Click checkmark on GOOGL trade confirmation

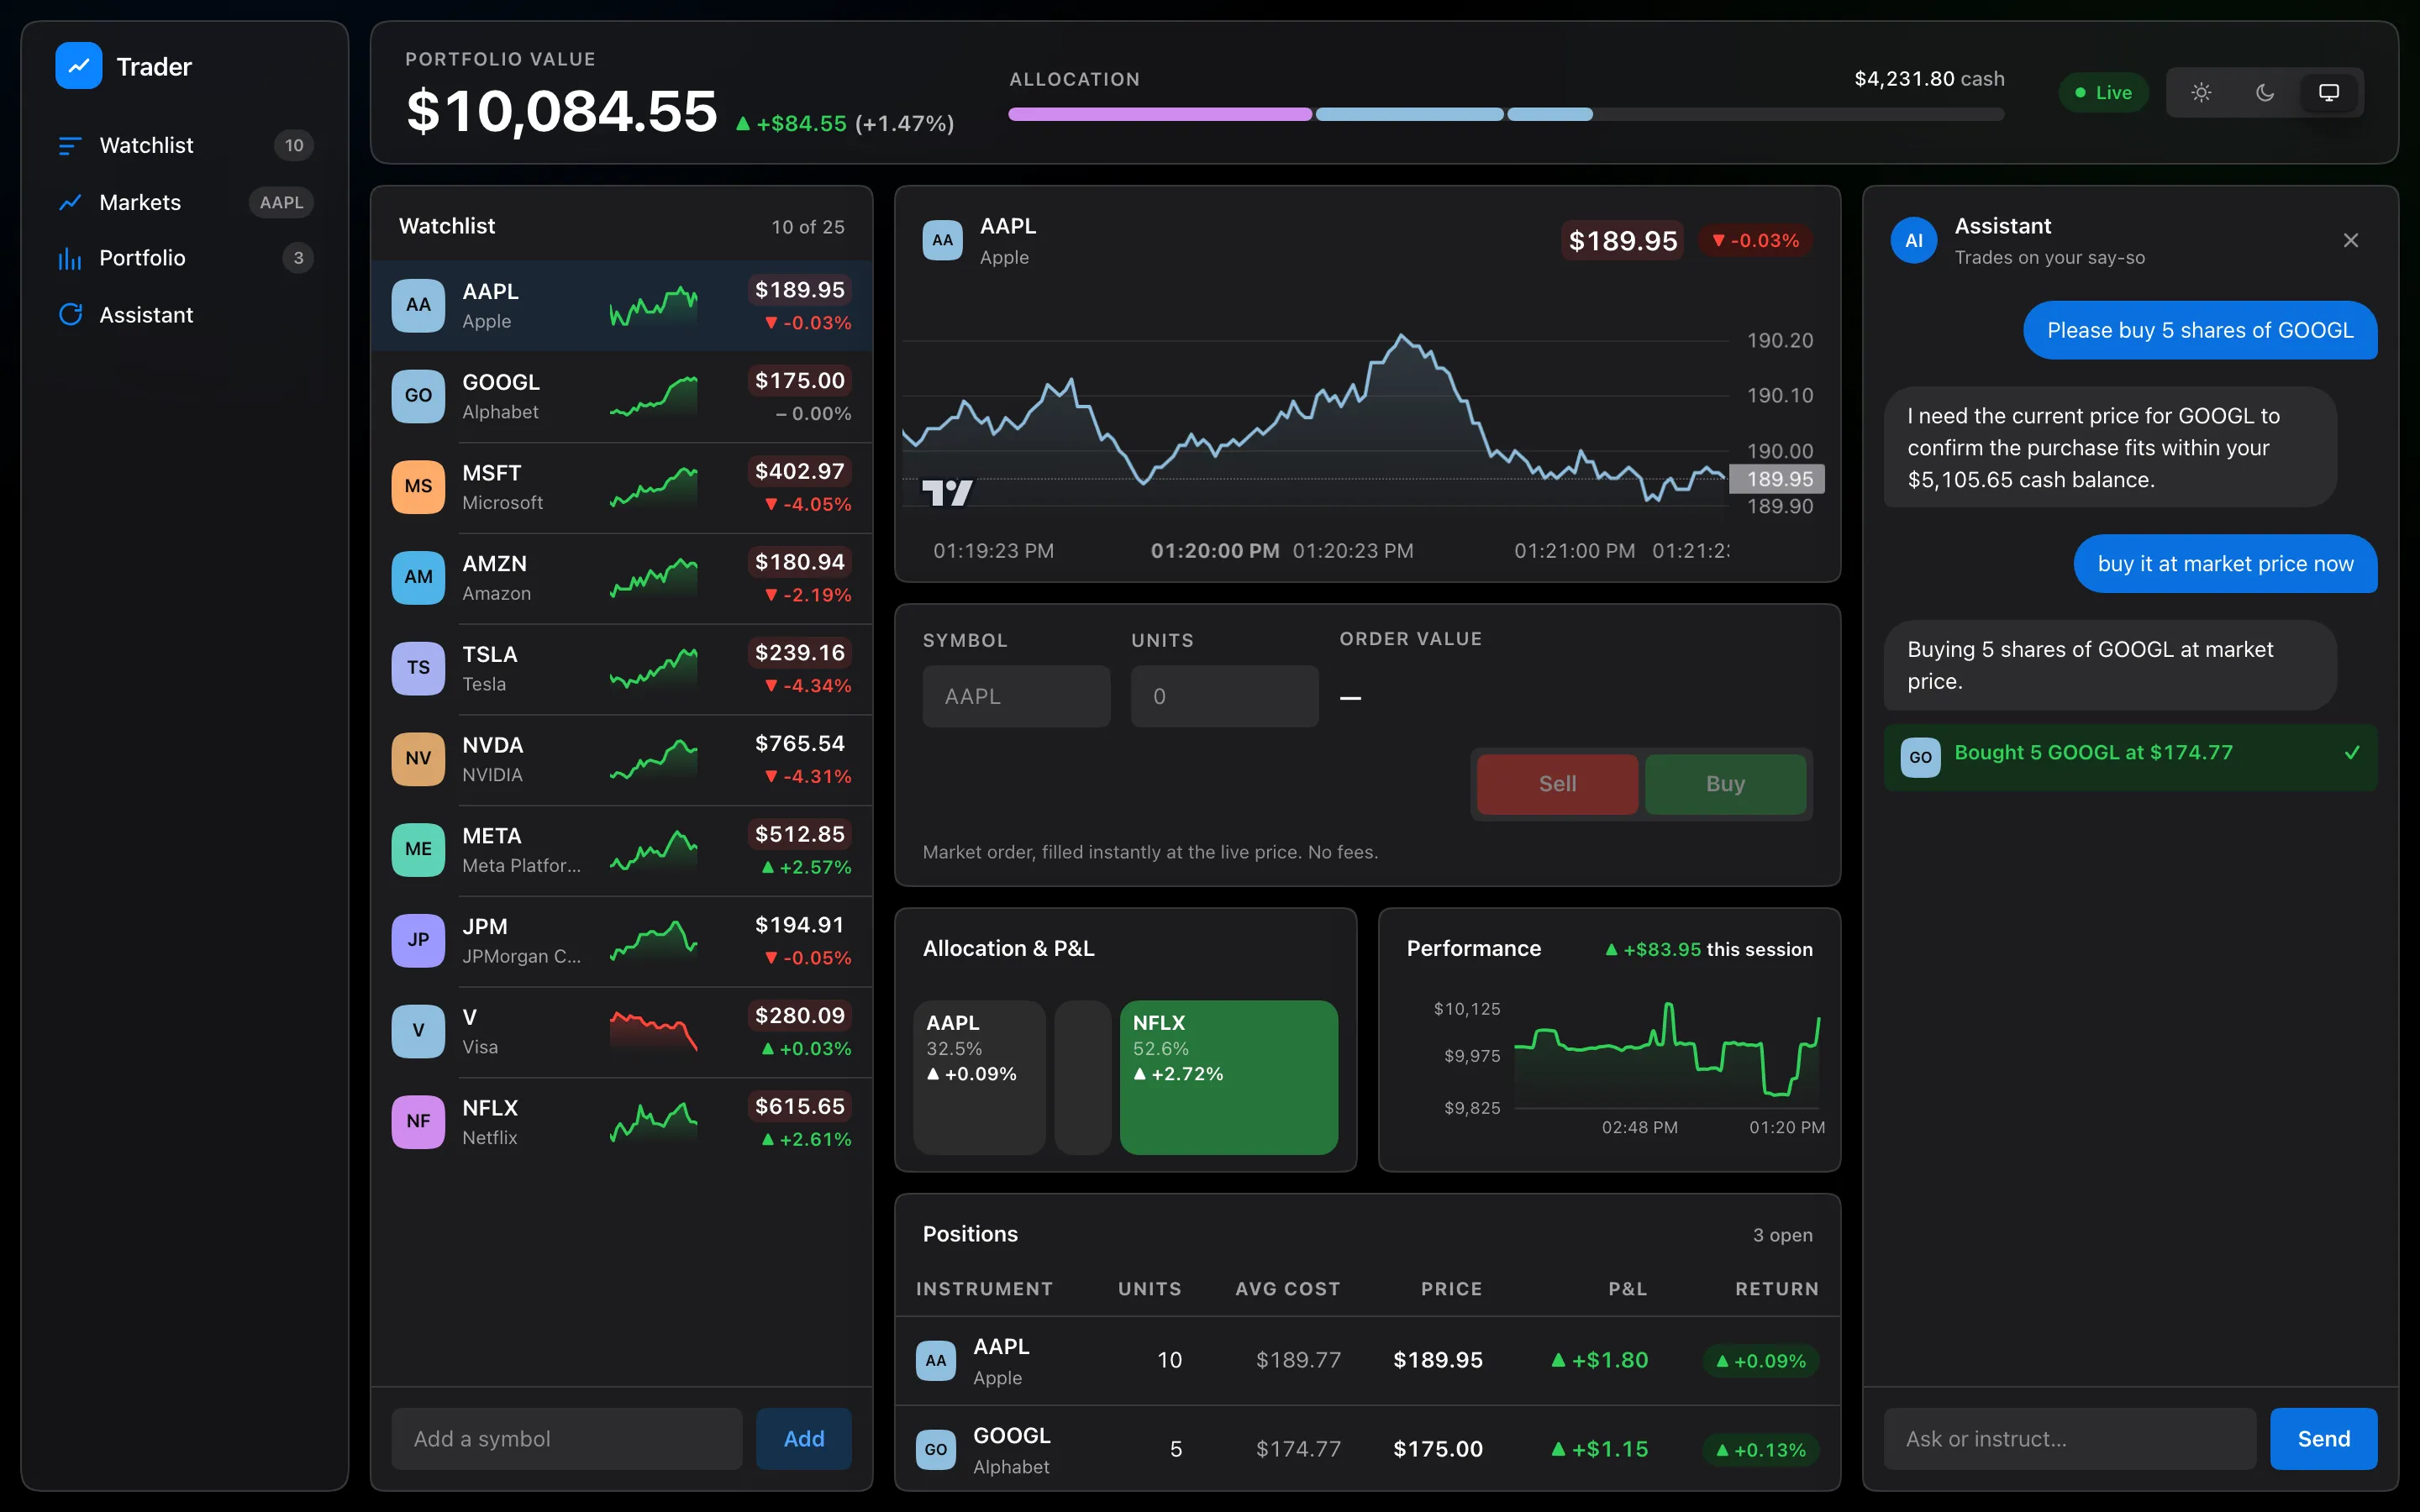[x=2352, y=753]
